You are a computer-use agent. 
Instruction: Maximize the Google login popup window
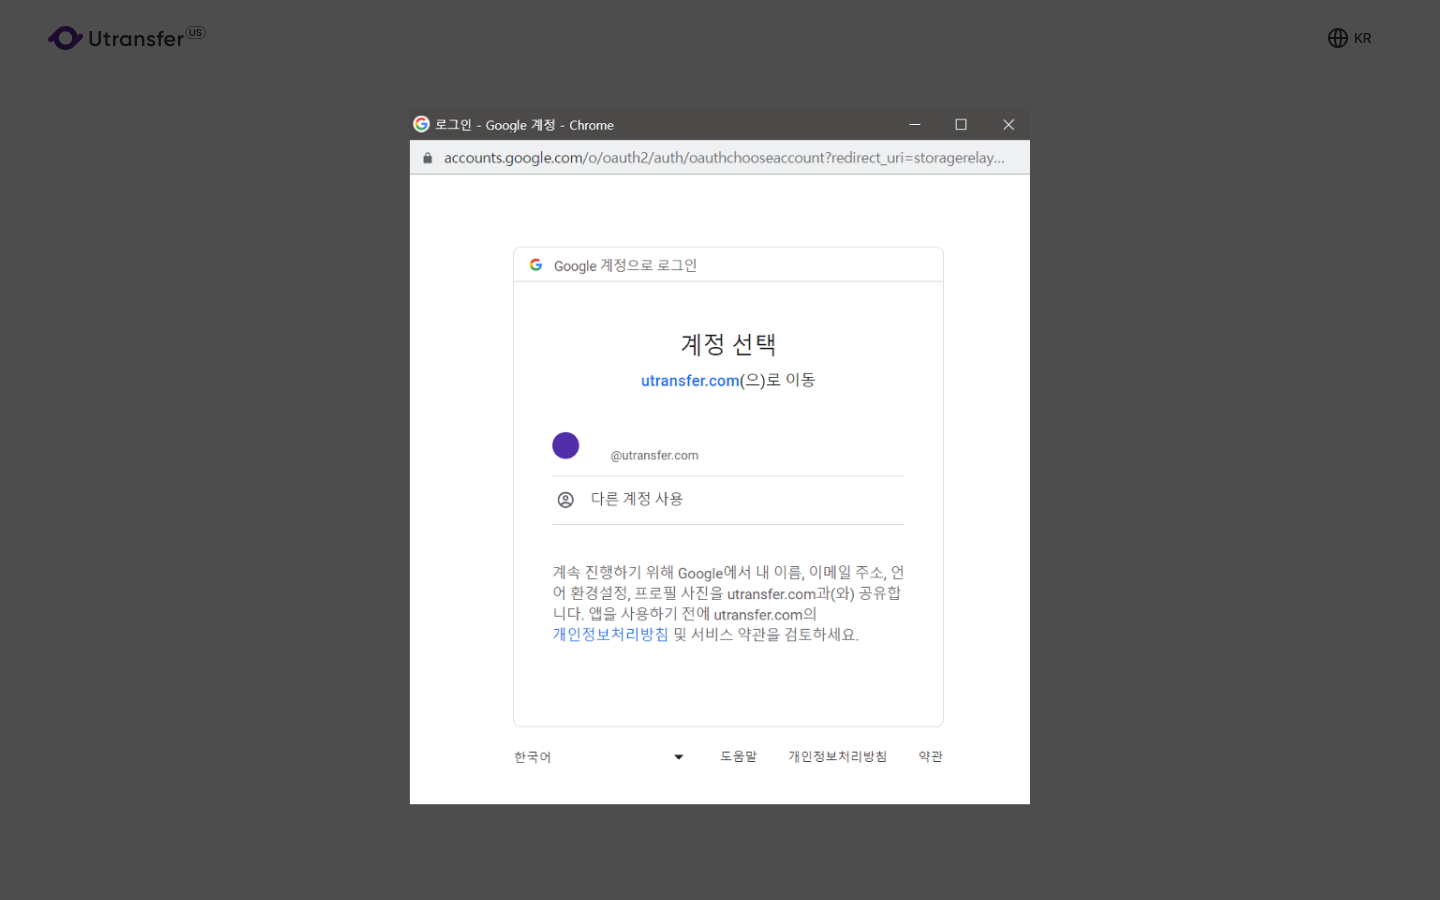click(x=961, y=124)
